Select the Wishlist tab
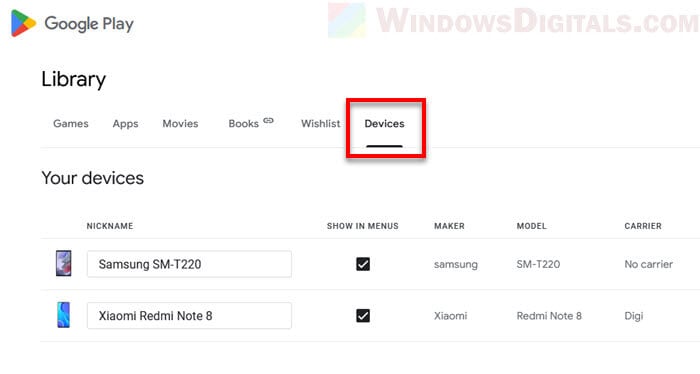 (x=321, y=124)
